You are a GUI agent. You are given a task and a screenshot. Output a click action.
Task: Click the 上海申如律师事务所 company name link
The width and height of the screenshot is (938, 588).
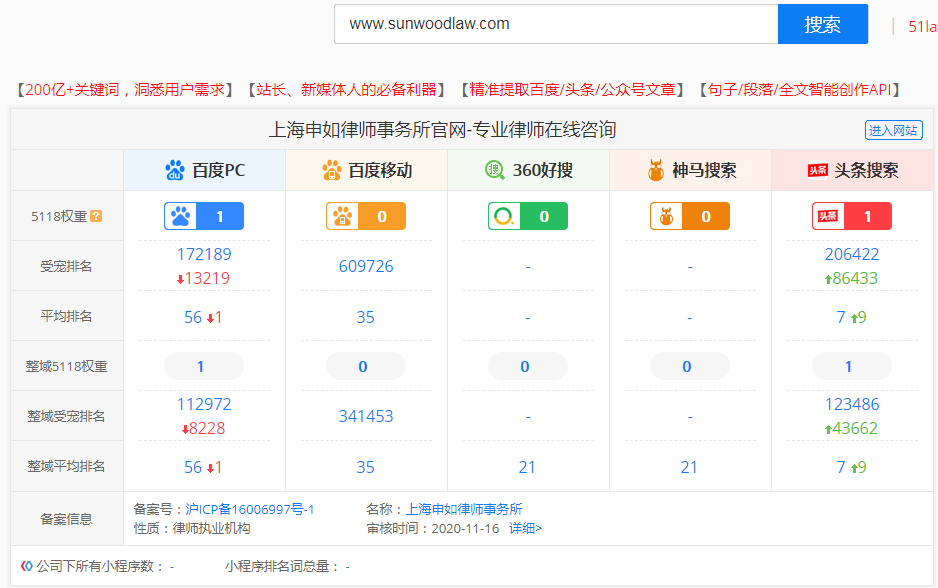464,510
